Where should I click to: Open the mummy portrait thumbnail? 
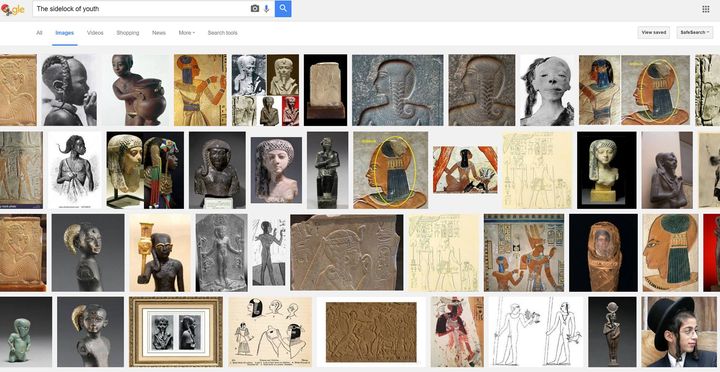[x=603, y=253]
